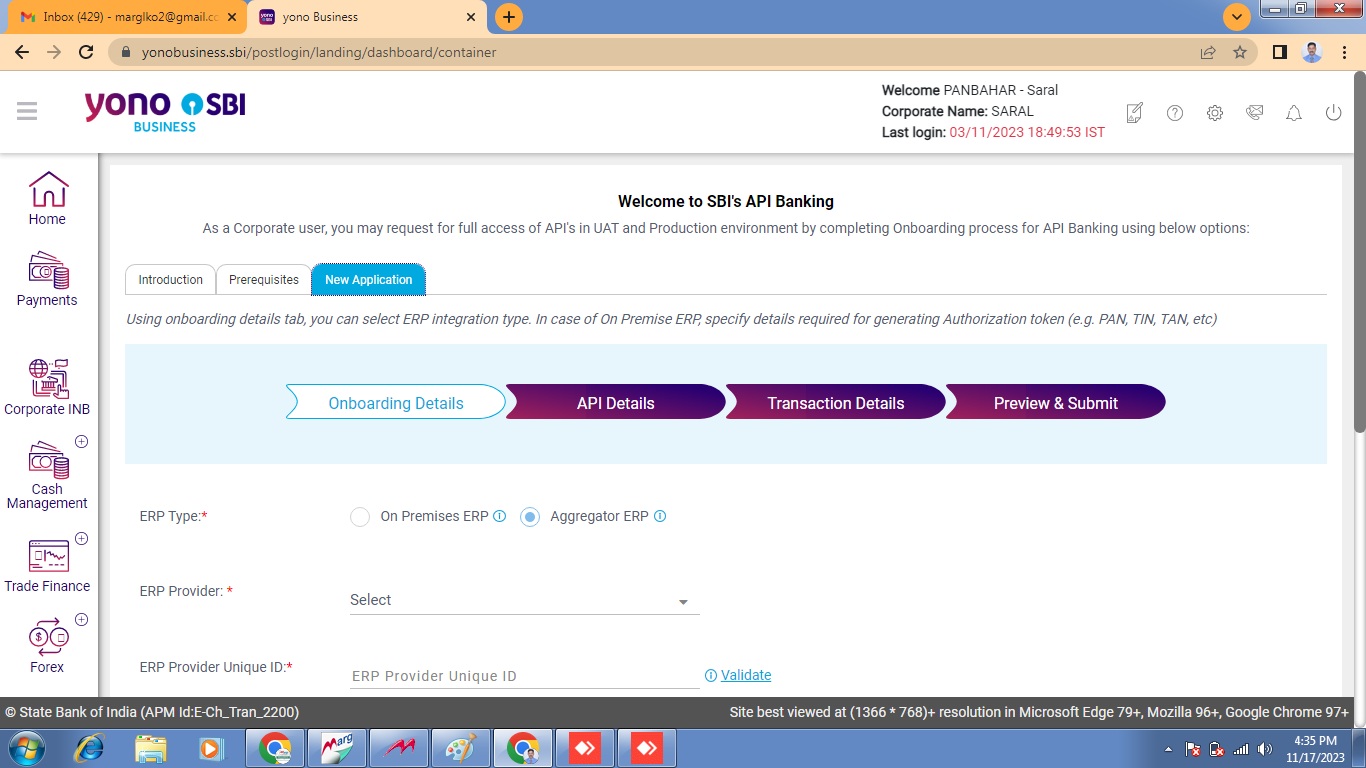
Task: Open settings gear in header
Action: pyautogui.click(x=1215, y=113)
